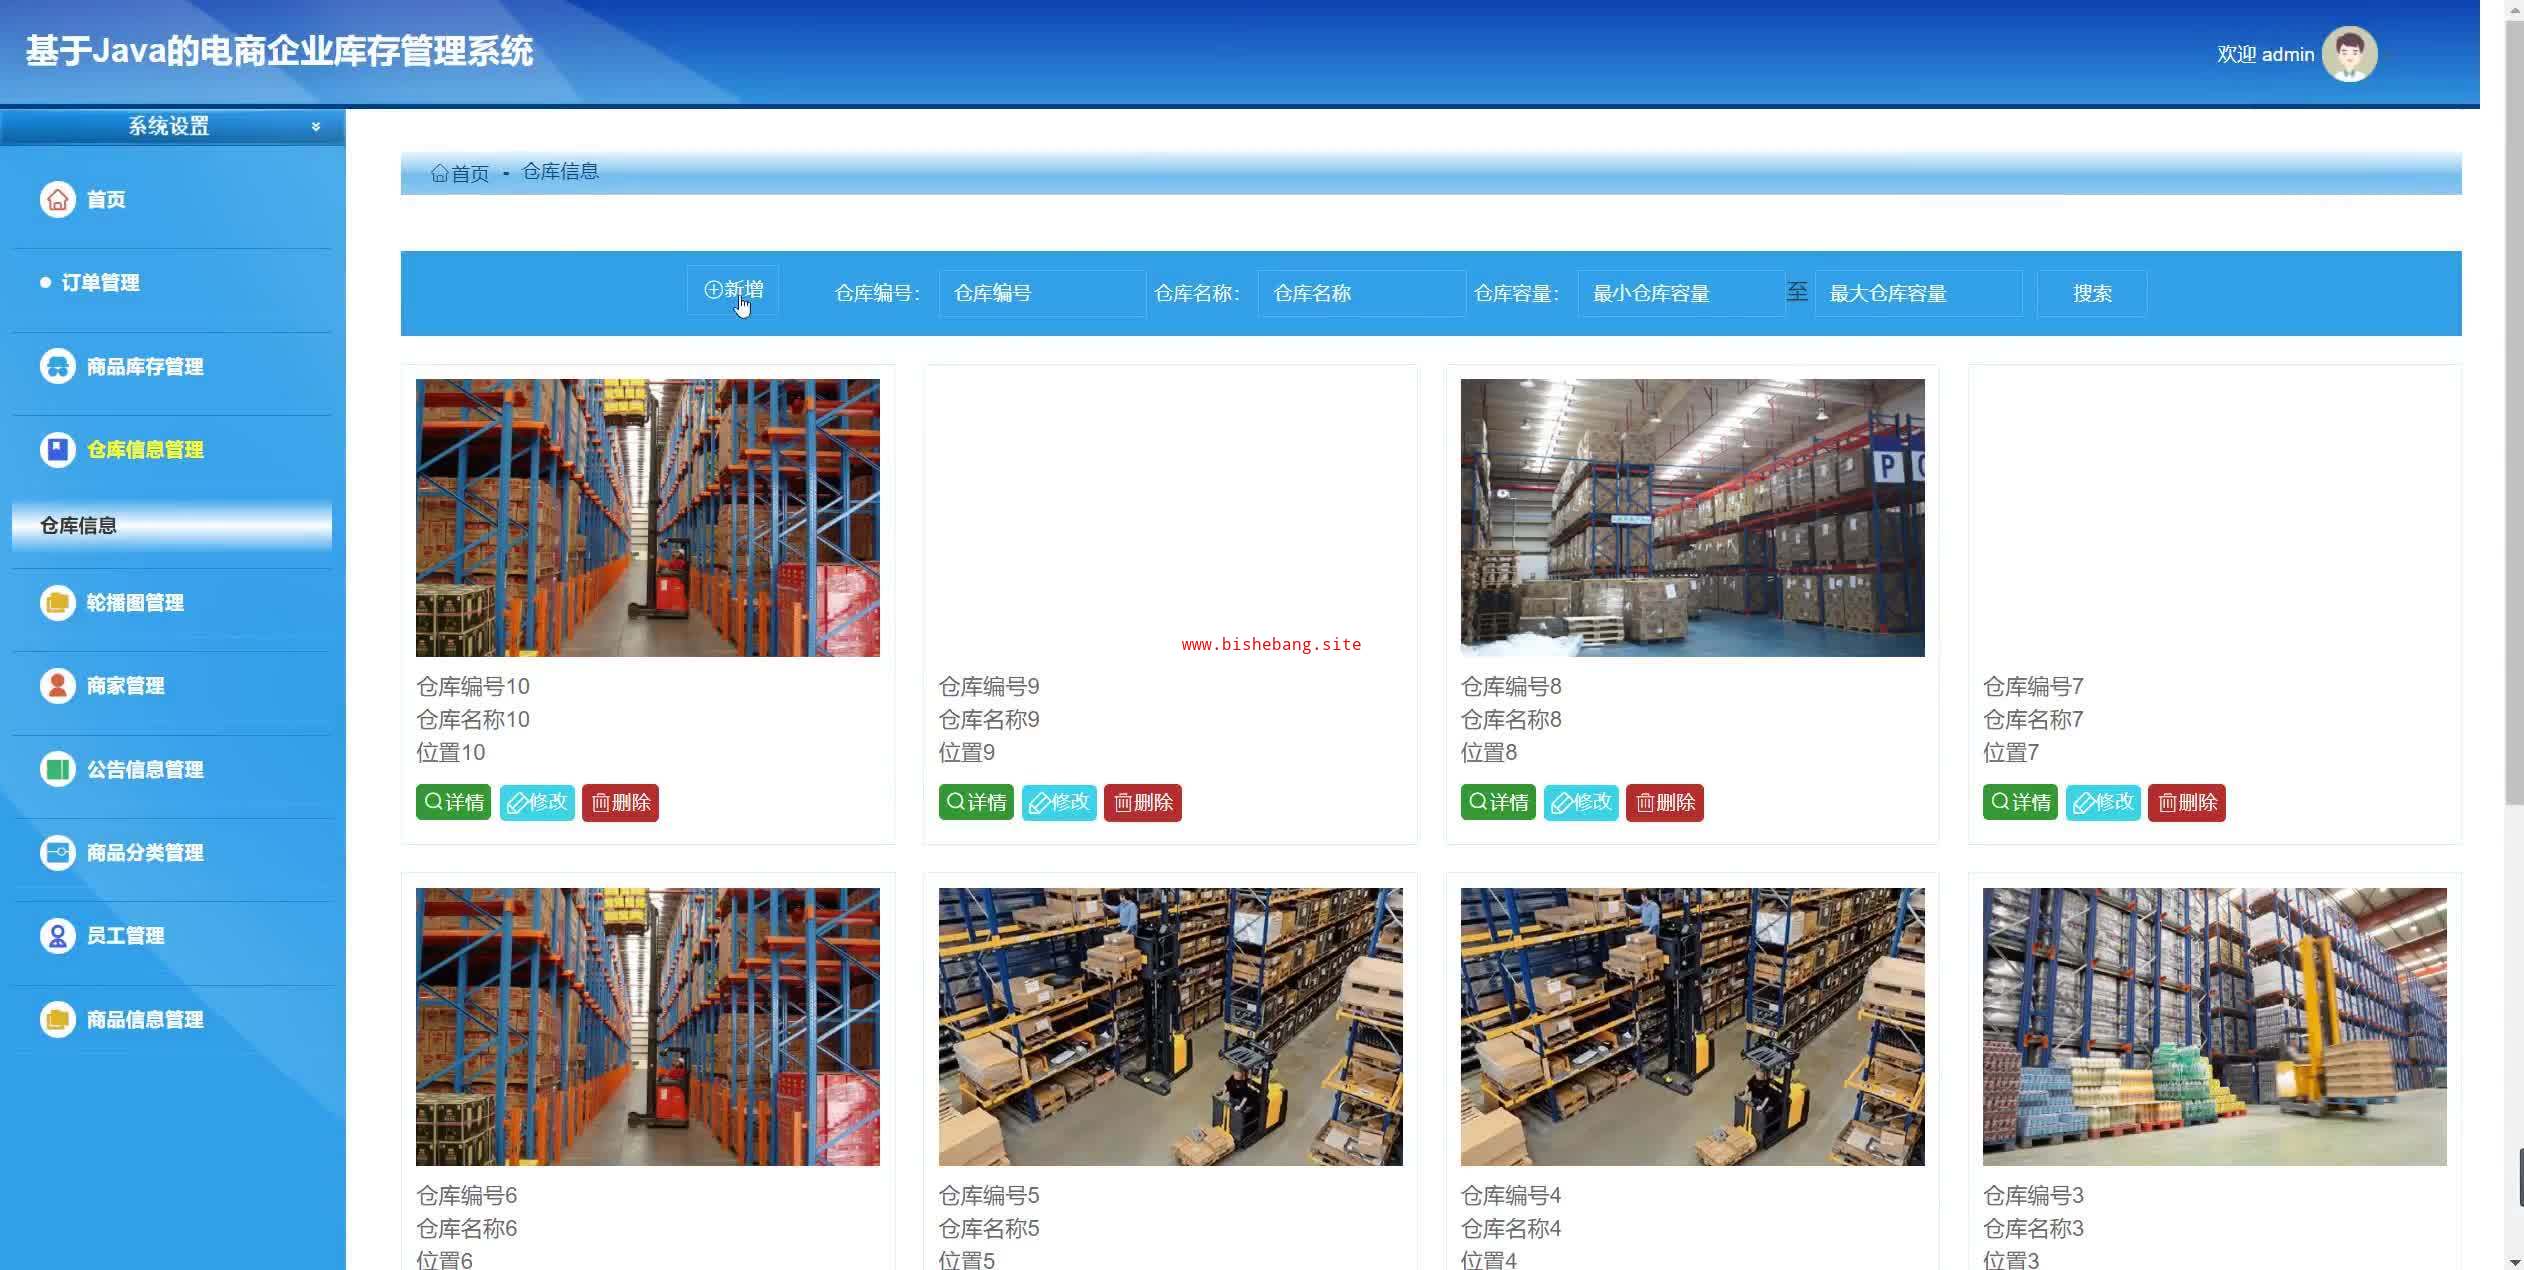
Task: Click the 公告信息管理 sidebar icon
Action: 57,769
